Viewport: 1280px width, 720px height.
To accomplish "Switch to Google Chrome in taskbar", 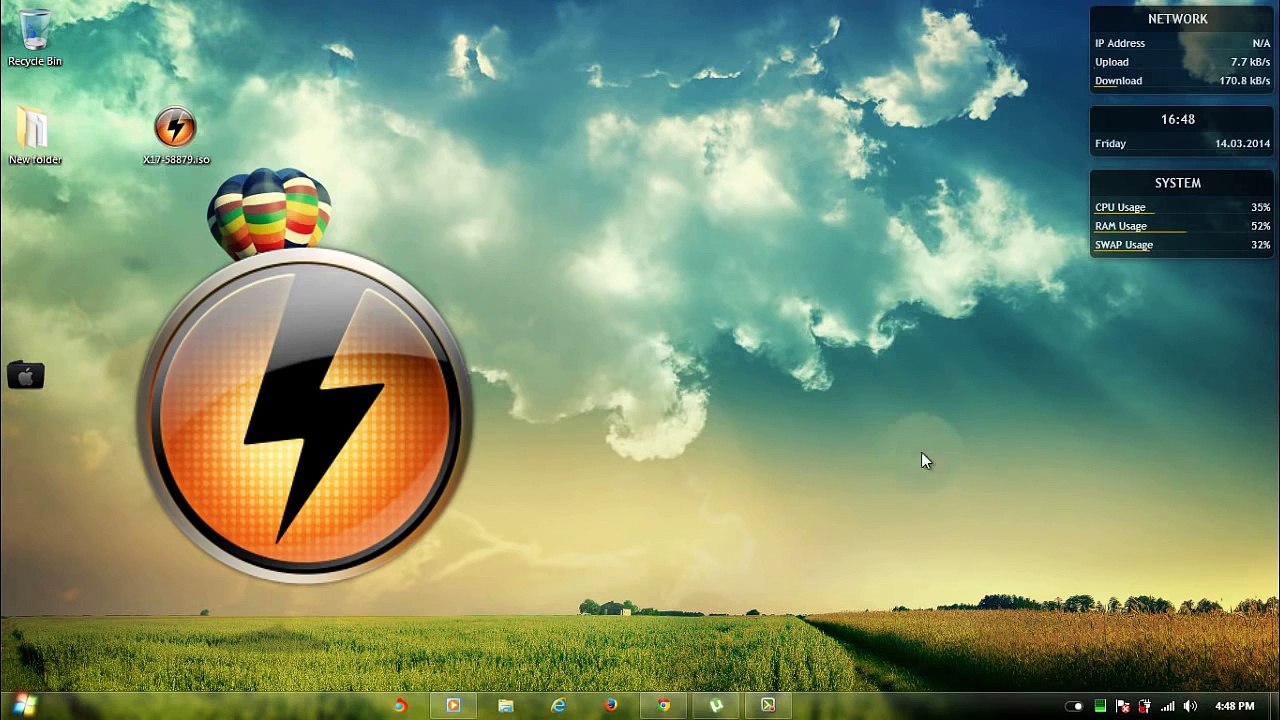I will coord(664,706).
